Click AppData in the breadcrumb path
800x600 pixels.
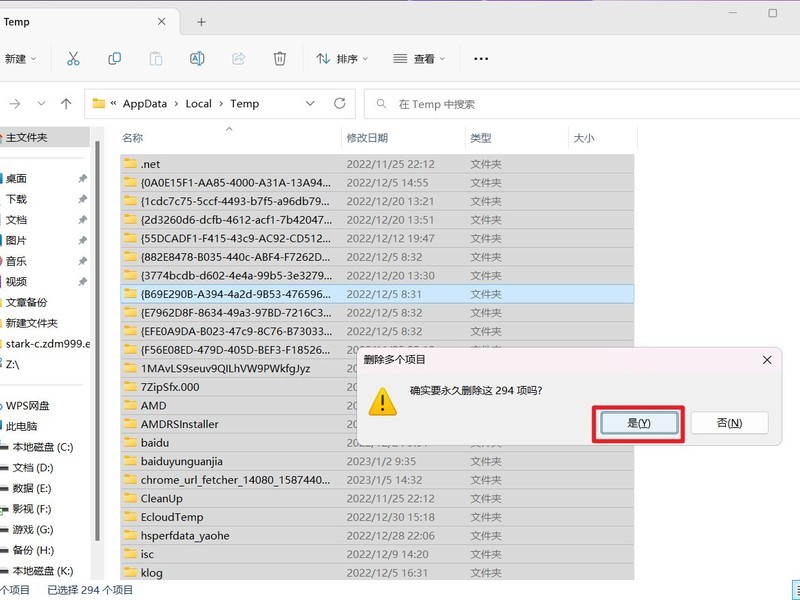pos(145,104)
